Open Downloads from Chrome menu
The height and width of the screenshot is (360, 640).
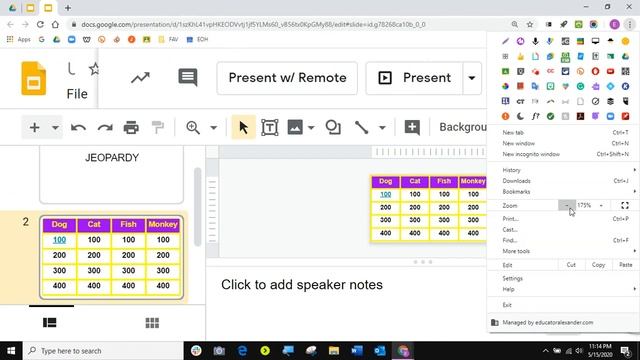pyautogui.click(x=563, y=181)
